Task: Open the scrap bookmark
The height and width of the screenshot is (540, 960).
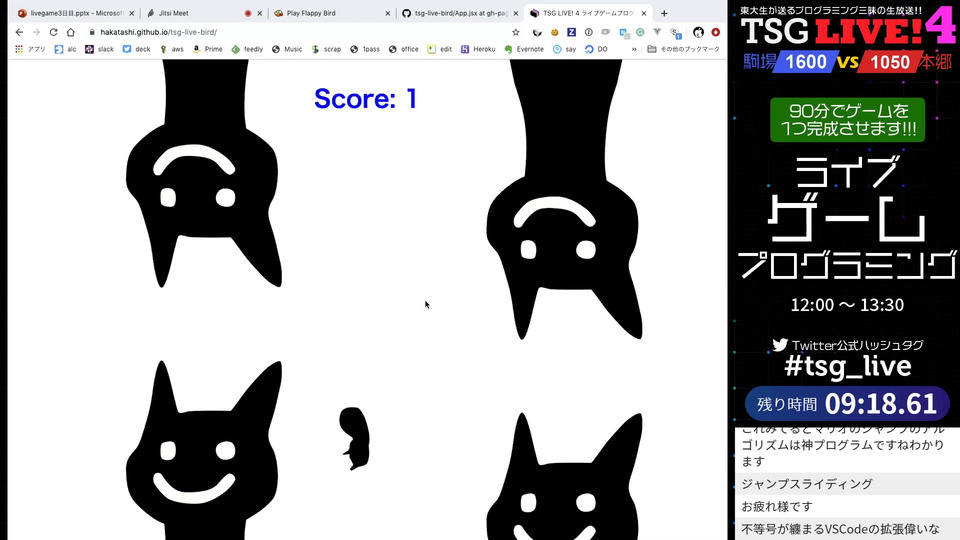Action: click(x=326, y=49)
